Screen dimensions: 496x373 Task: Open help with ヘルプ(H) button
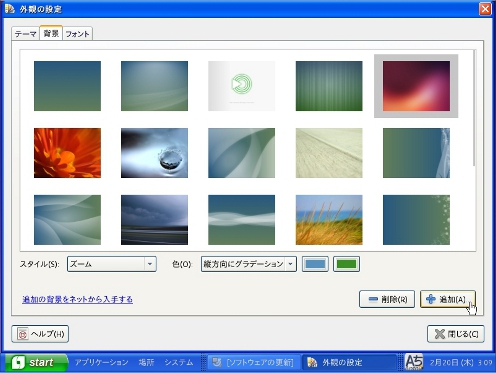(x=40, y=334)
